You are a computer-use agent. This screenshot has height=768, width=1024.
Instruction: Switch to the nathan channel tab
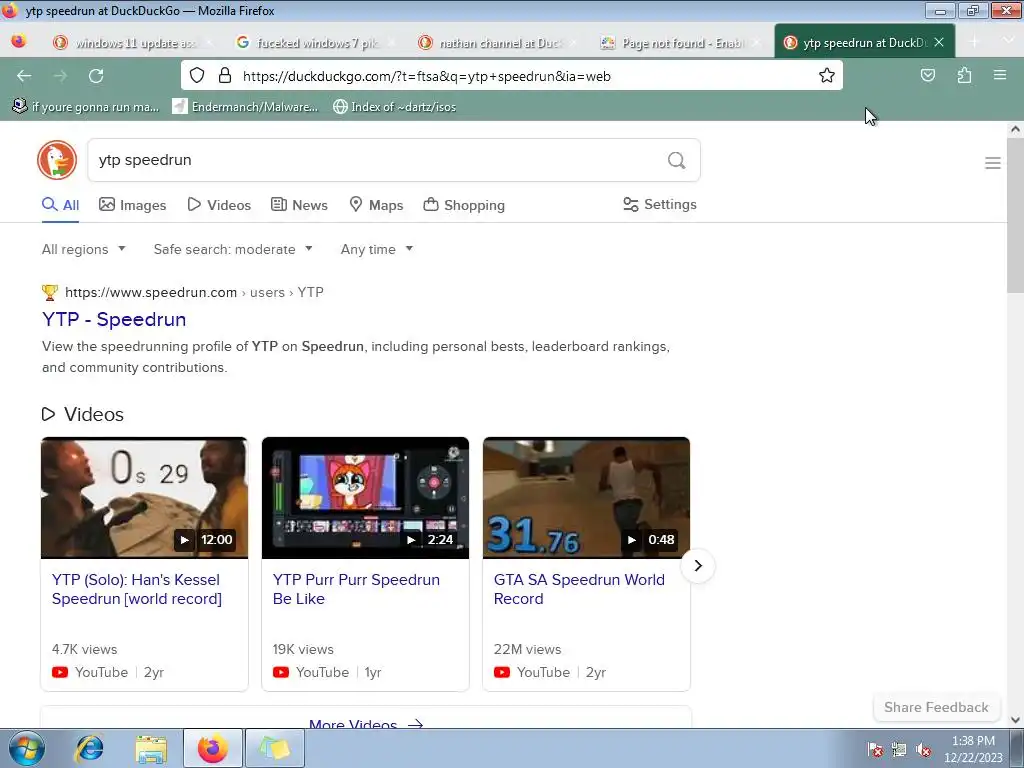click(498, 42)
